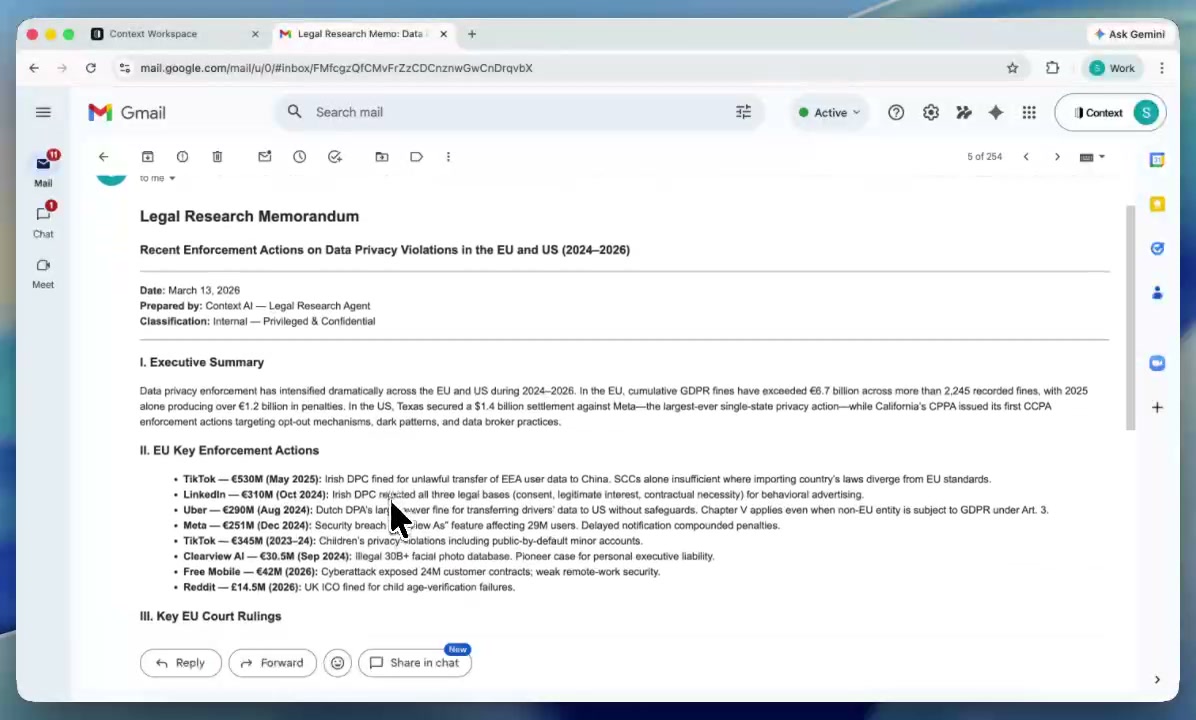Open the Gemini sparkle icon in Gmail header
This screenshot has width=1196, height=720.
pyautogui.click(x=996, y=112)
